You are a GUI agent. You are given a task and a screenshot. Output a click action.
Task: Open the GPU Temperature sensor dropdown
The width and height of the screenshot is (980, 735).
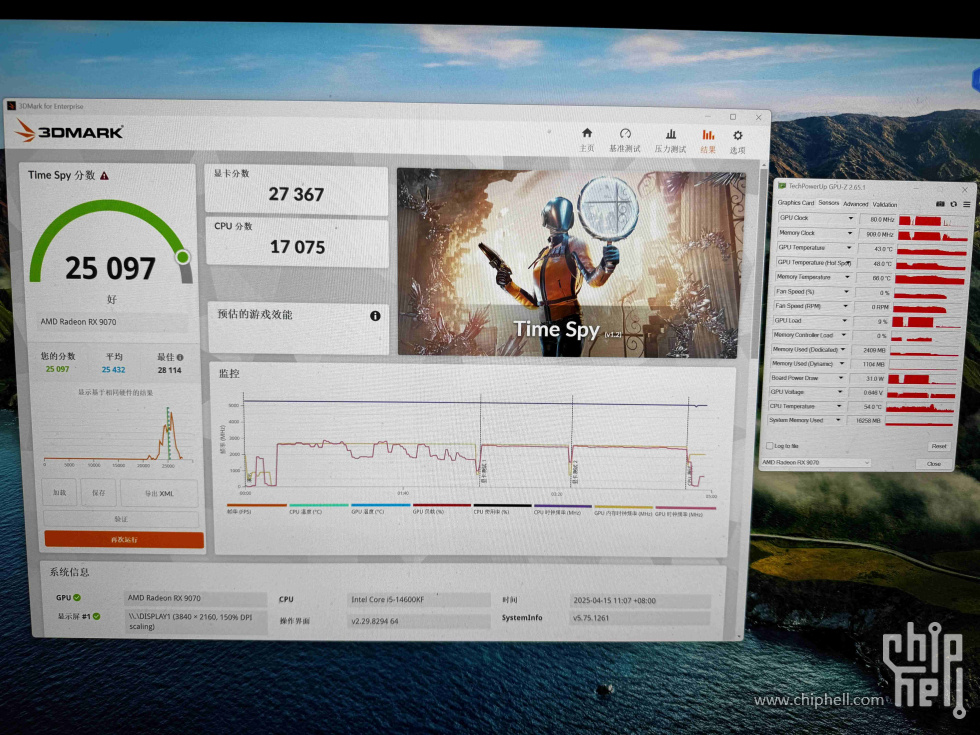(849, 248)
